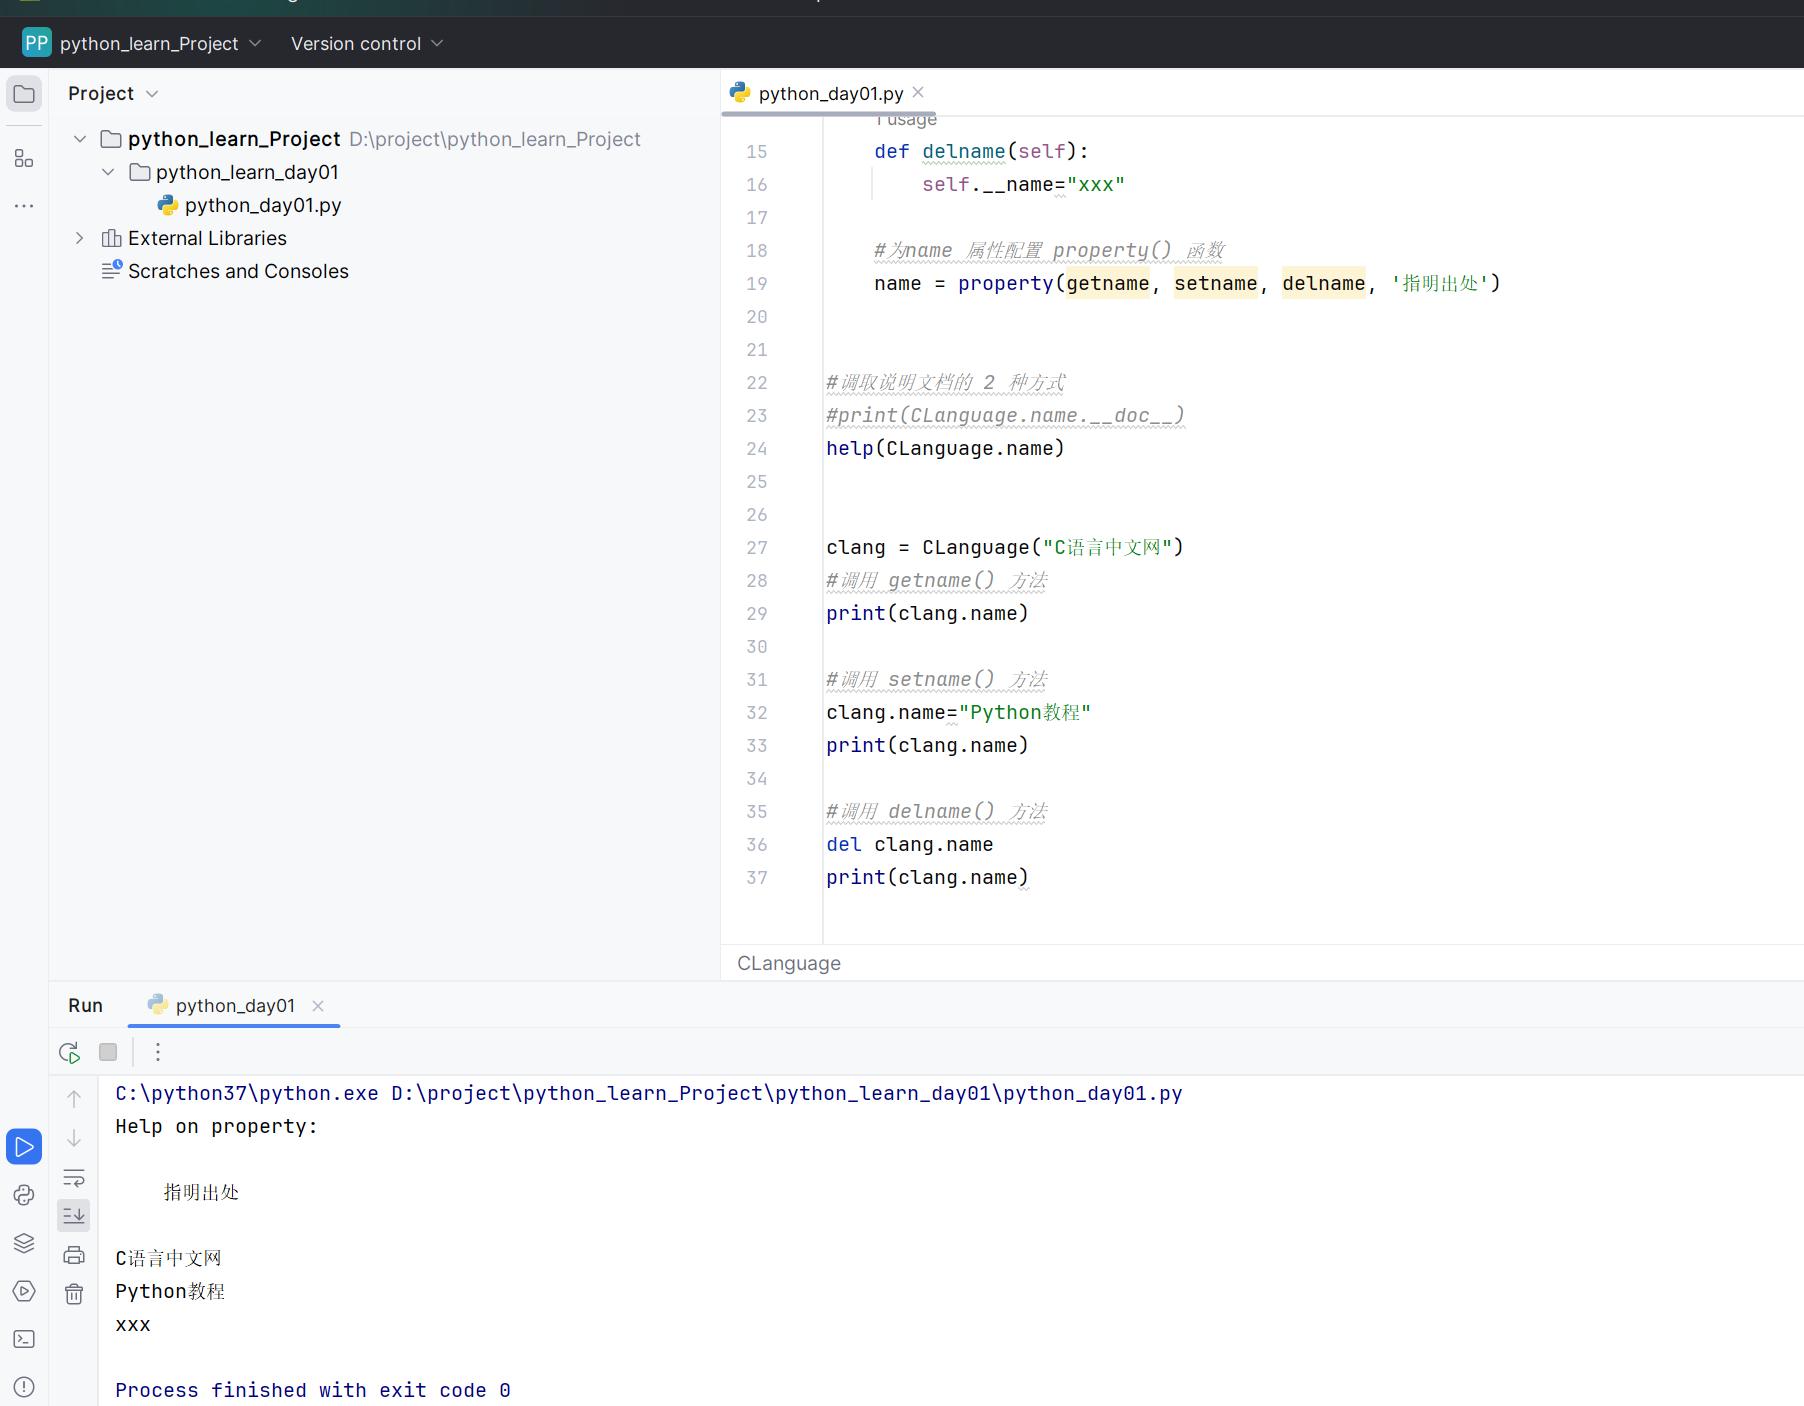Show more tool windows ellipsis
The width and height of the screenshot is (1804, 1406).
pos(24,206)
